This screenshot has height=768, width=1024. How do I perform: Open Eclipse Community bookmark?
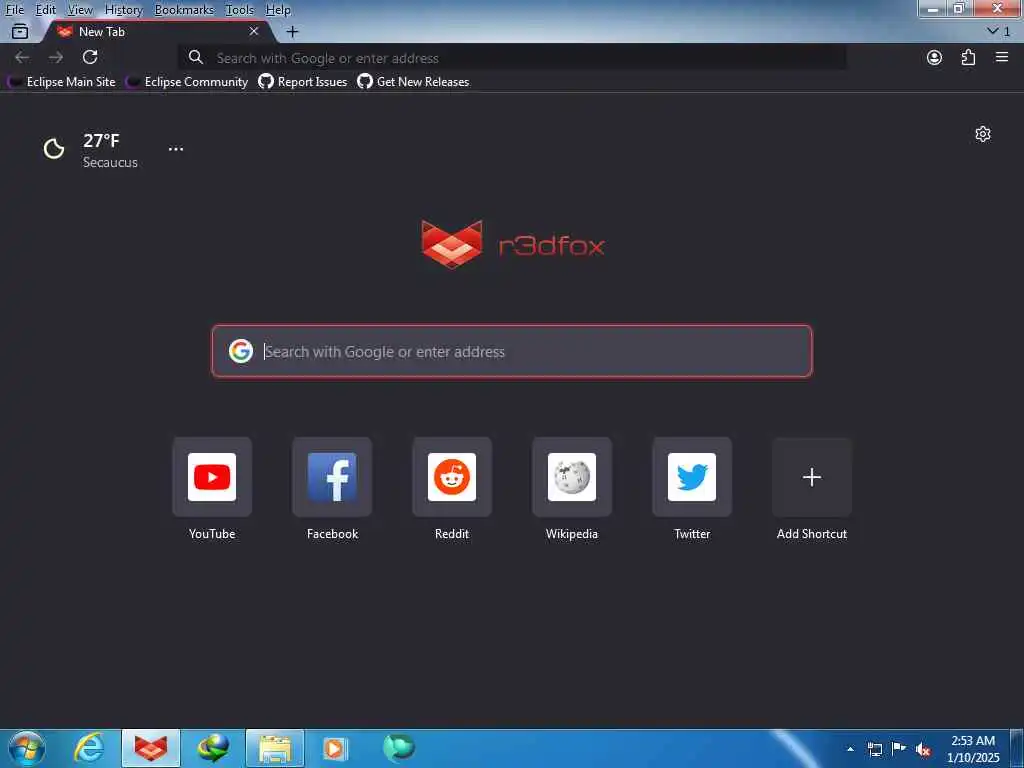click(187, 82)
